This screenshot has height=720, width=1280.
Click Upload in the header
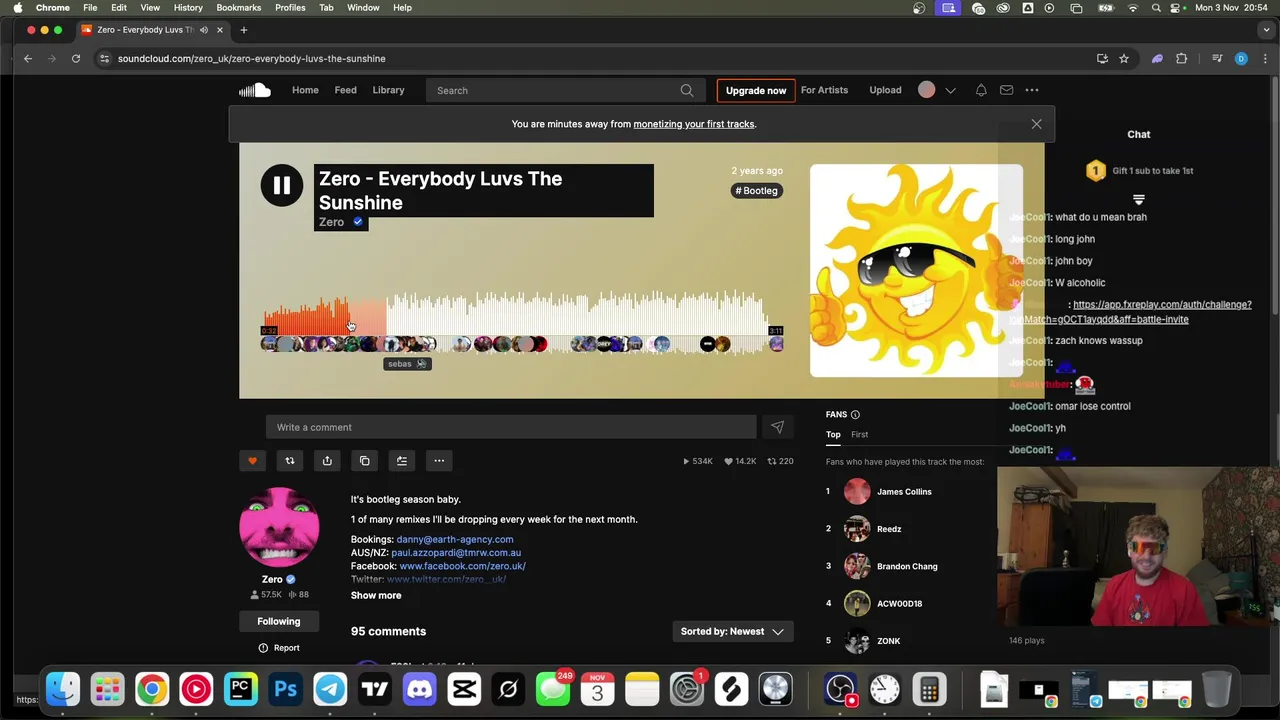(x=885, y=90)
